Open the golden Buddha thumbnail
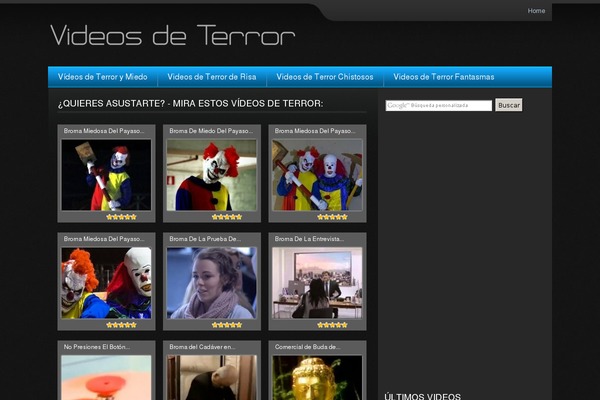The width and height of the screenshot is (600, 400). pos(317,377)
